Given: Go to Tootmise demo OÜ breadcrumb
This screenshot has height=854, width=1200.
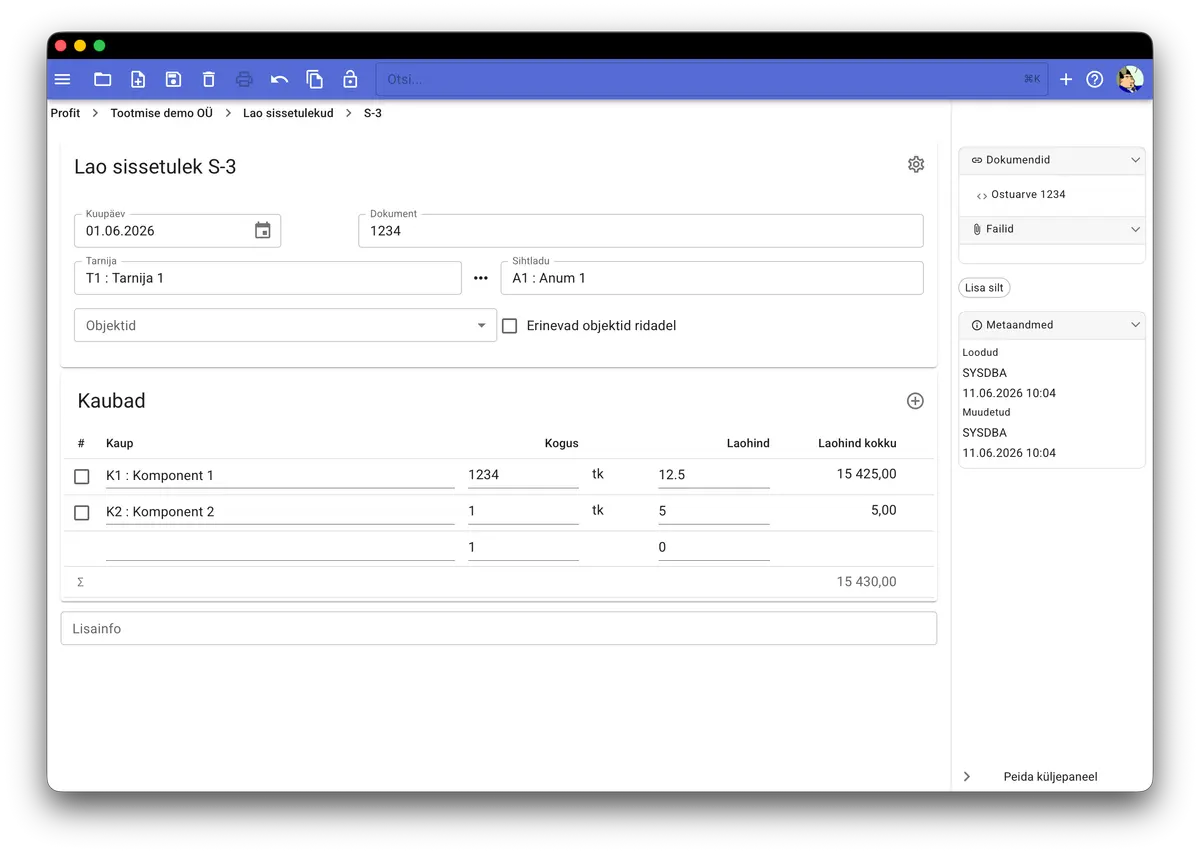Looking at the screenshot, I should [162, 113].
